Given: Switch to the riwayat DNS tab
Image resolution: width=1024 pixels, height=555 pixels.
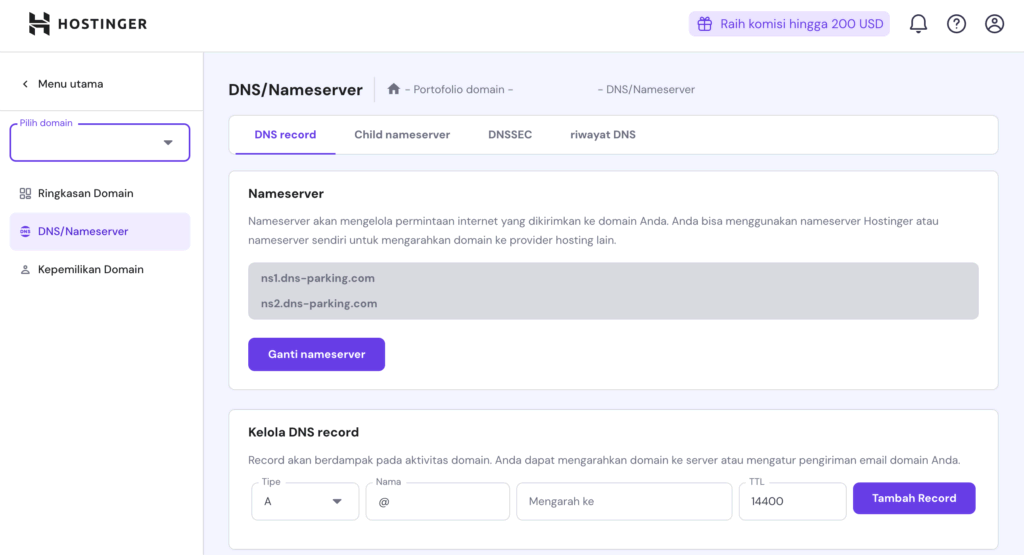Looking at the screenshot, I should 603,135.
